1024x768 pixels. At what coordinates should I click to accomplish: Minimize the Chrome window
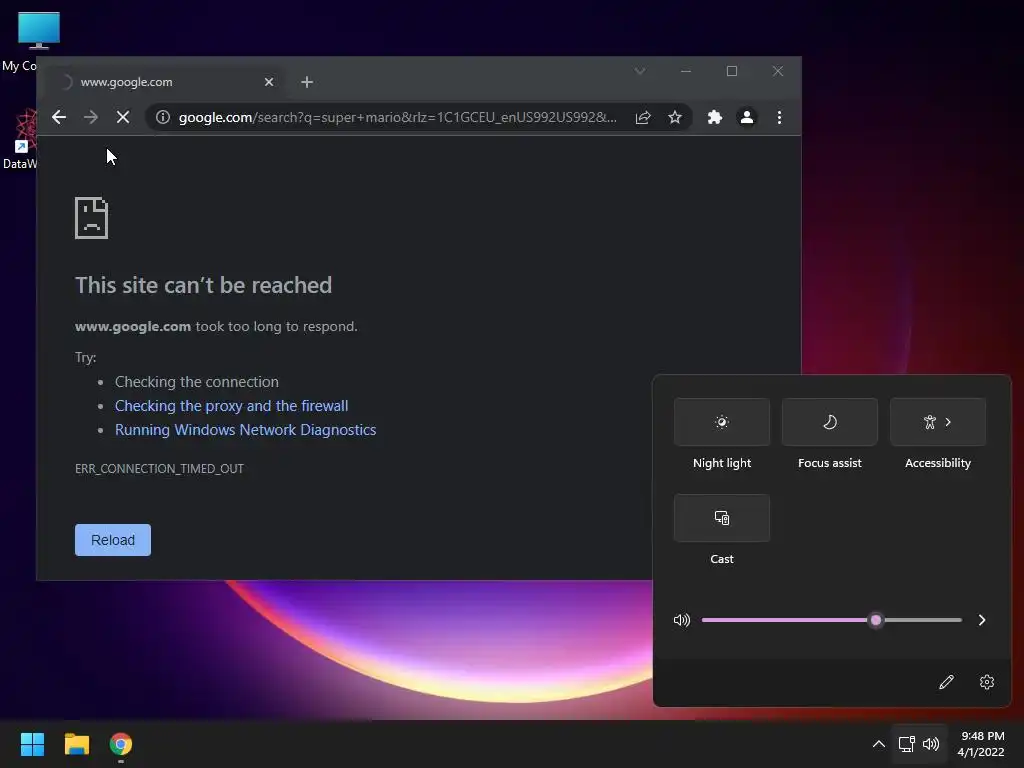[686, 71]
